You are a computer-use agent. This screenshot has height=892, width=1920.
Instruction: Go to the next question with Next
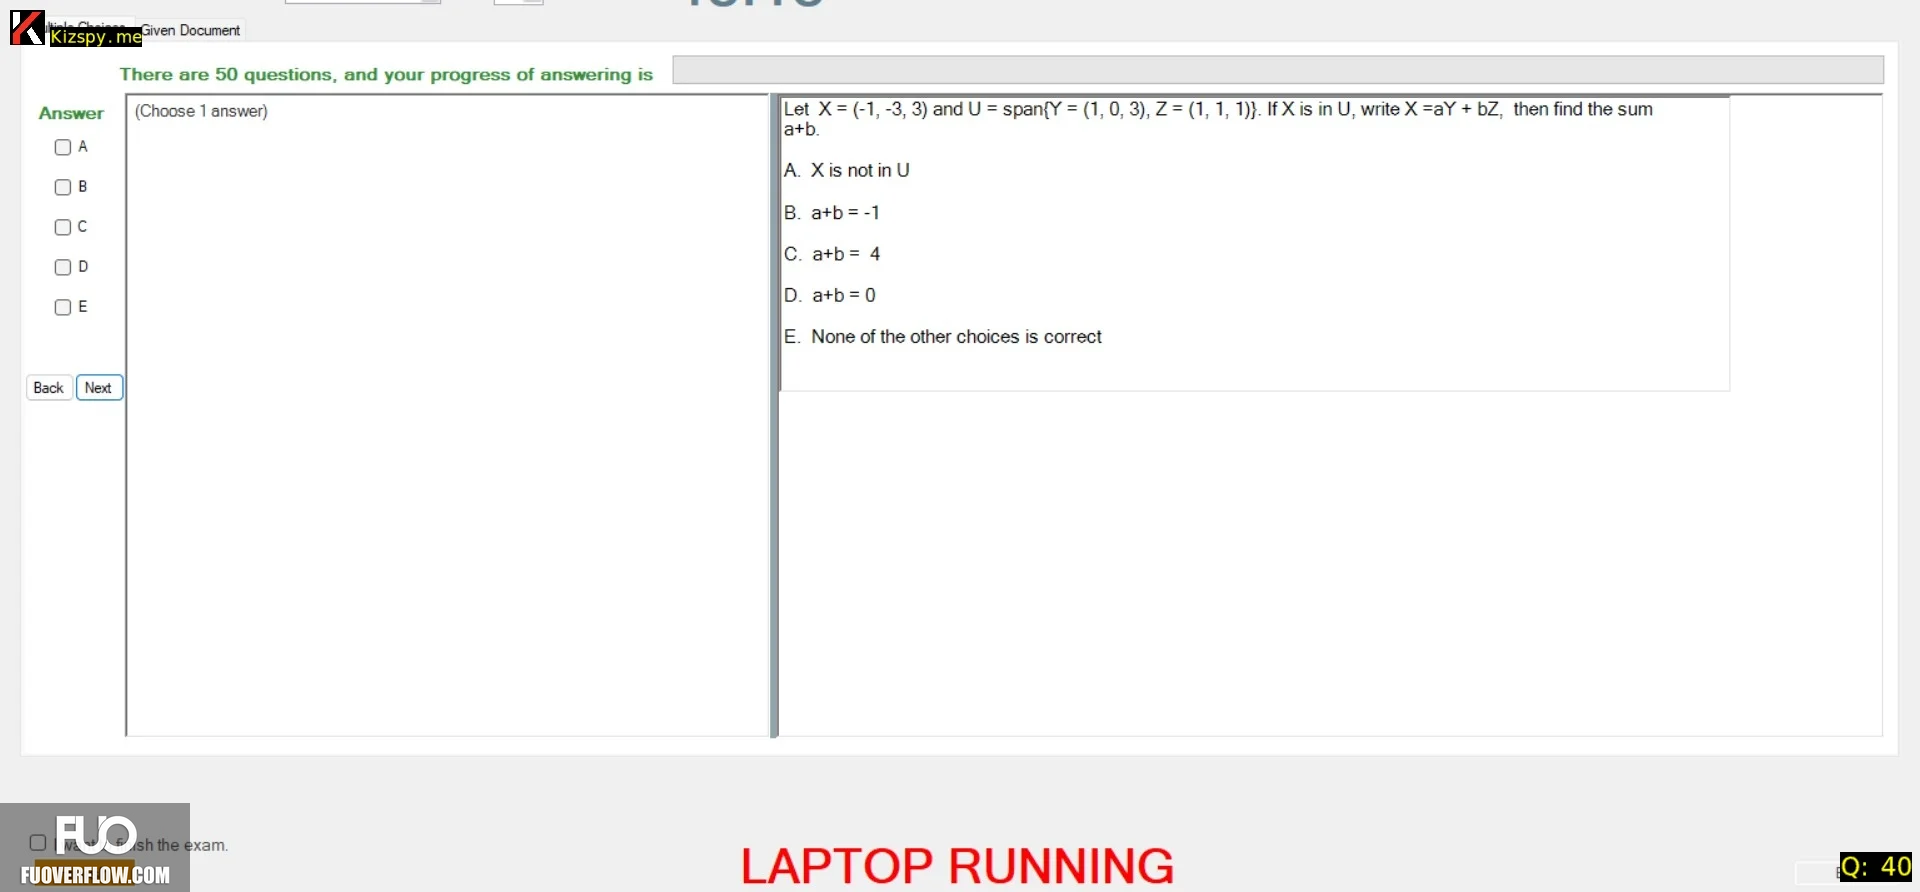click(99, 388)
